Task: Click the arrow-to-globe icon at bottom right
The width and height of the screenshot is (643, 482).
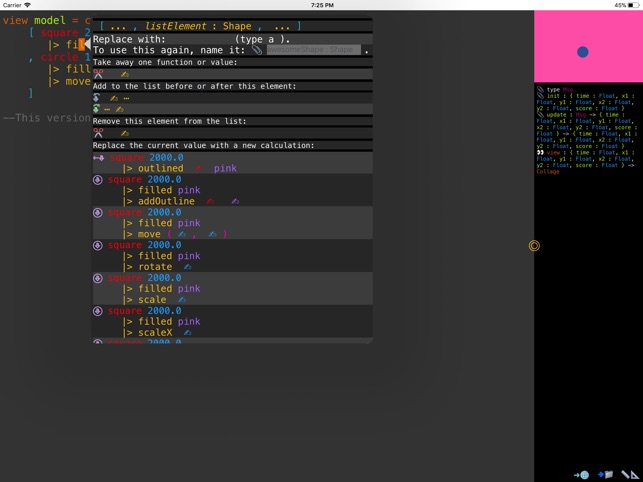Action: [581, 475]
